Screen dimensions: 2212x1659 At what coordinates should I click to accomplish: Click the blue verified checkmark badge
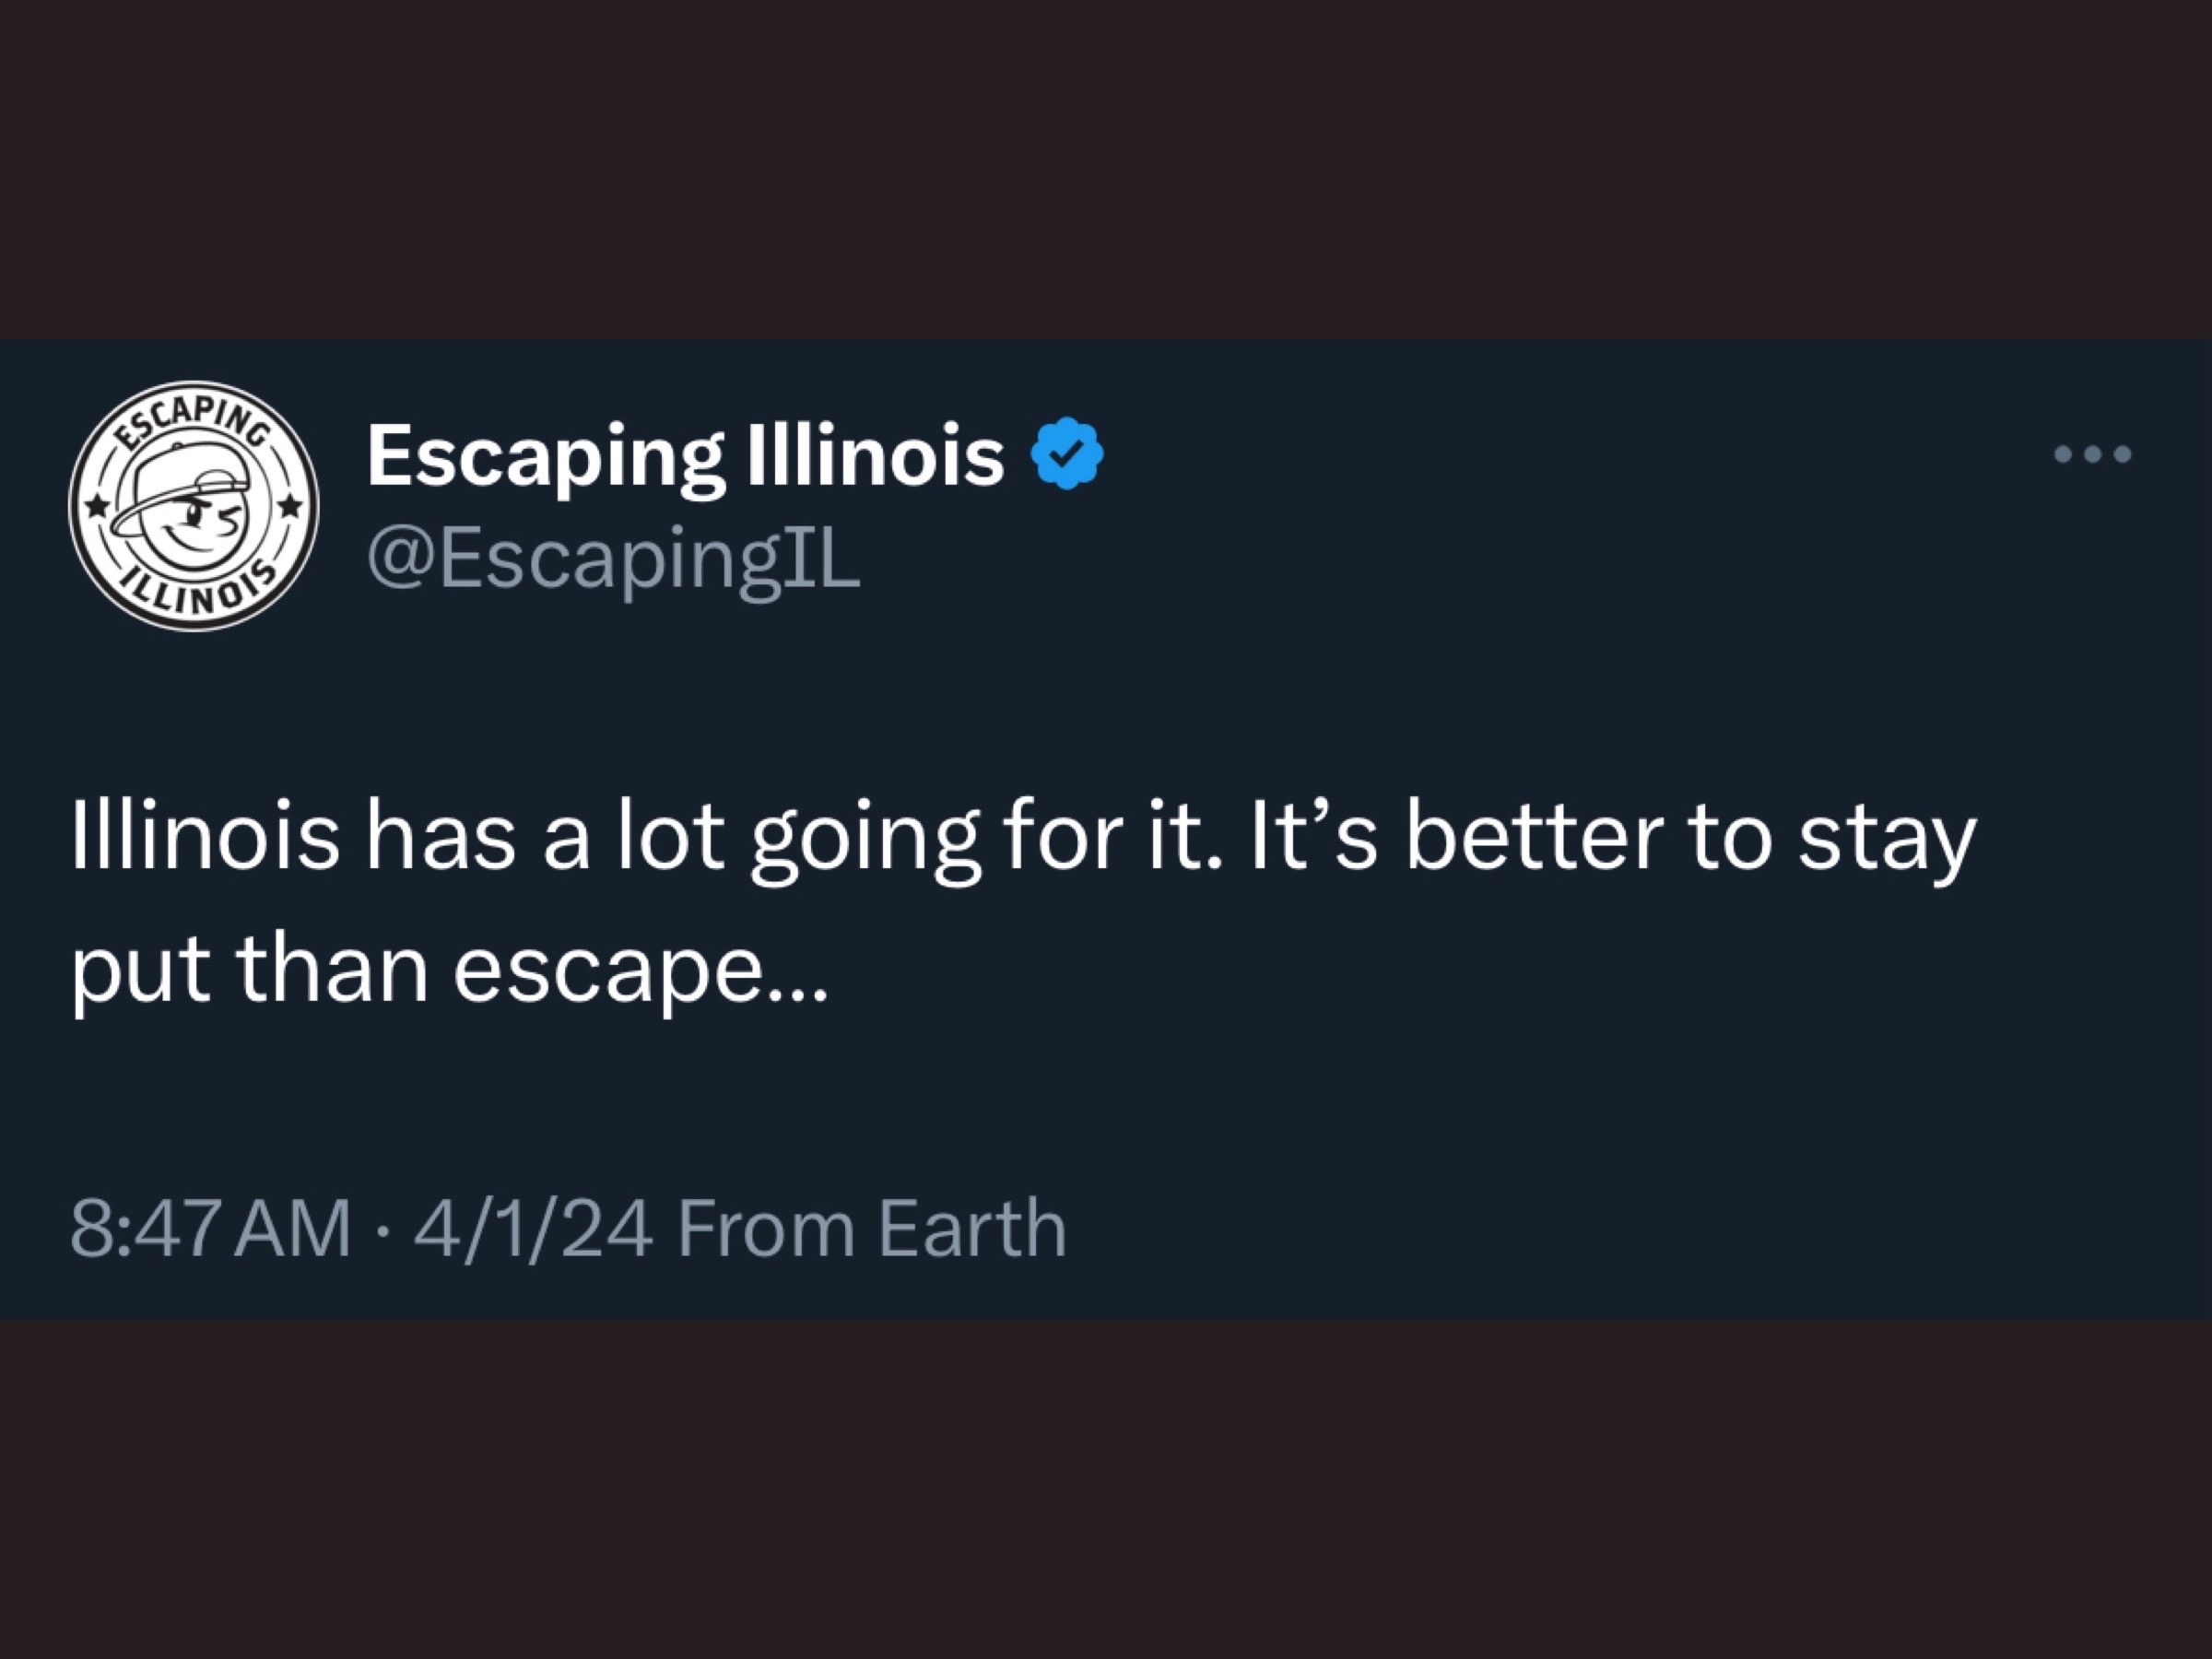(x=1067, y=453)
